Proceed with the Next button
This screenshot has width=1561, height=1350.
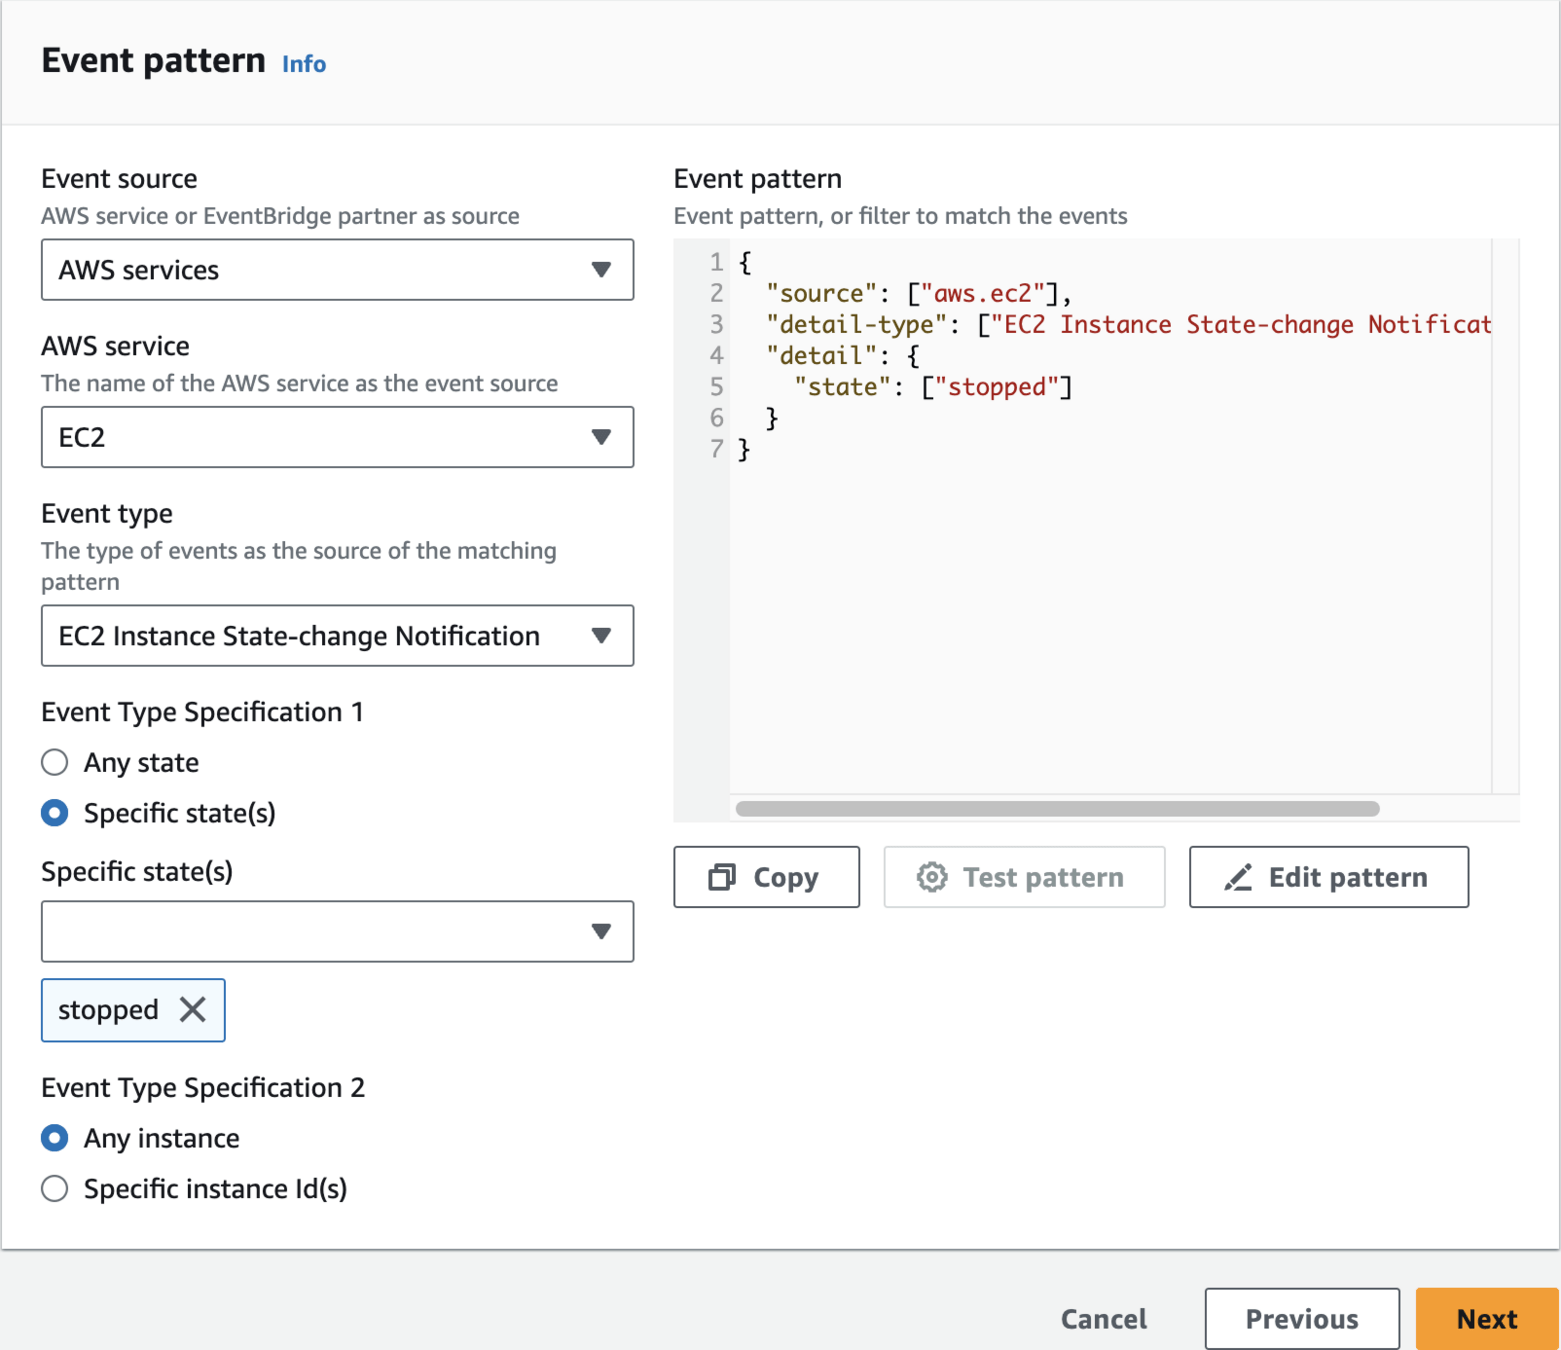1487,1319
